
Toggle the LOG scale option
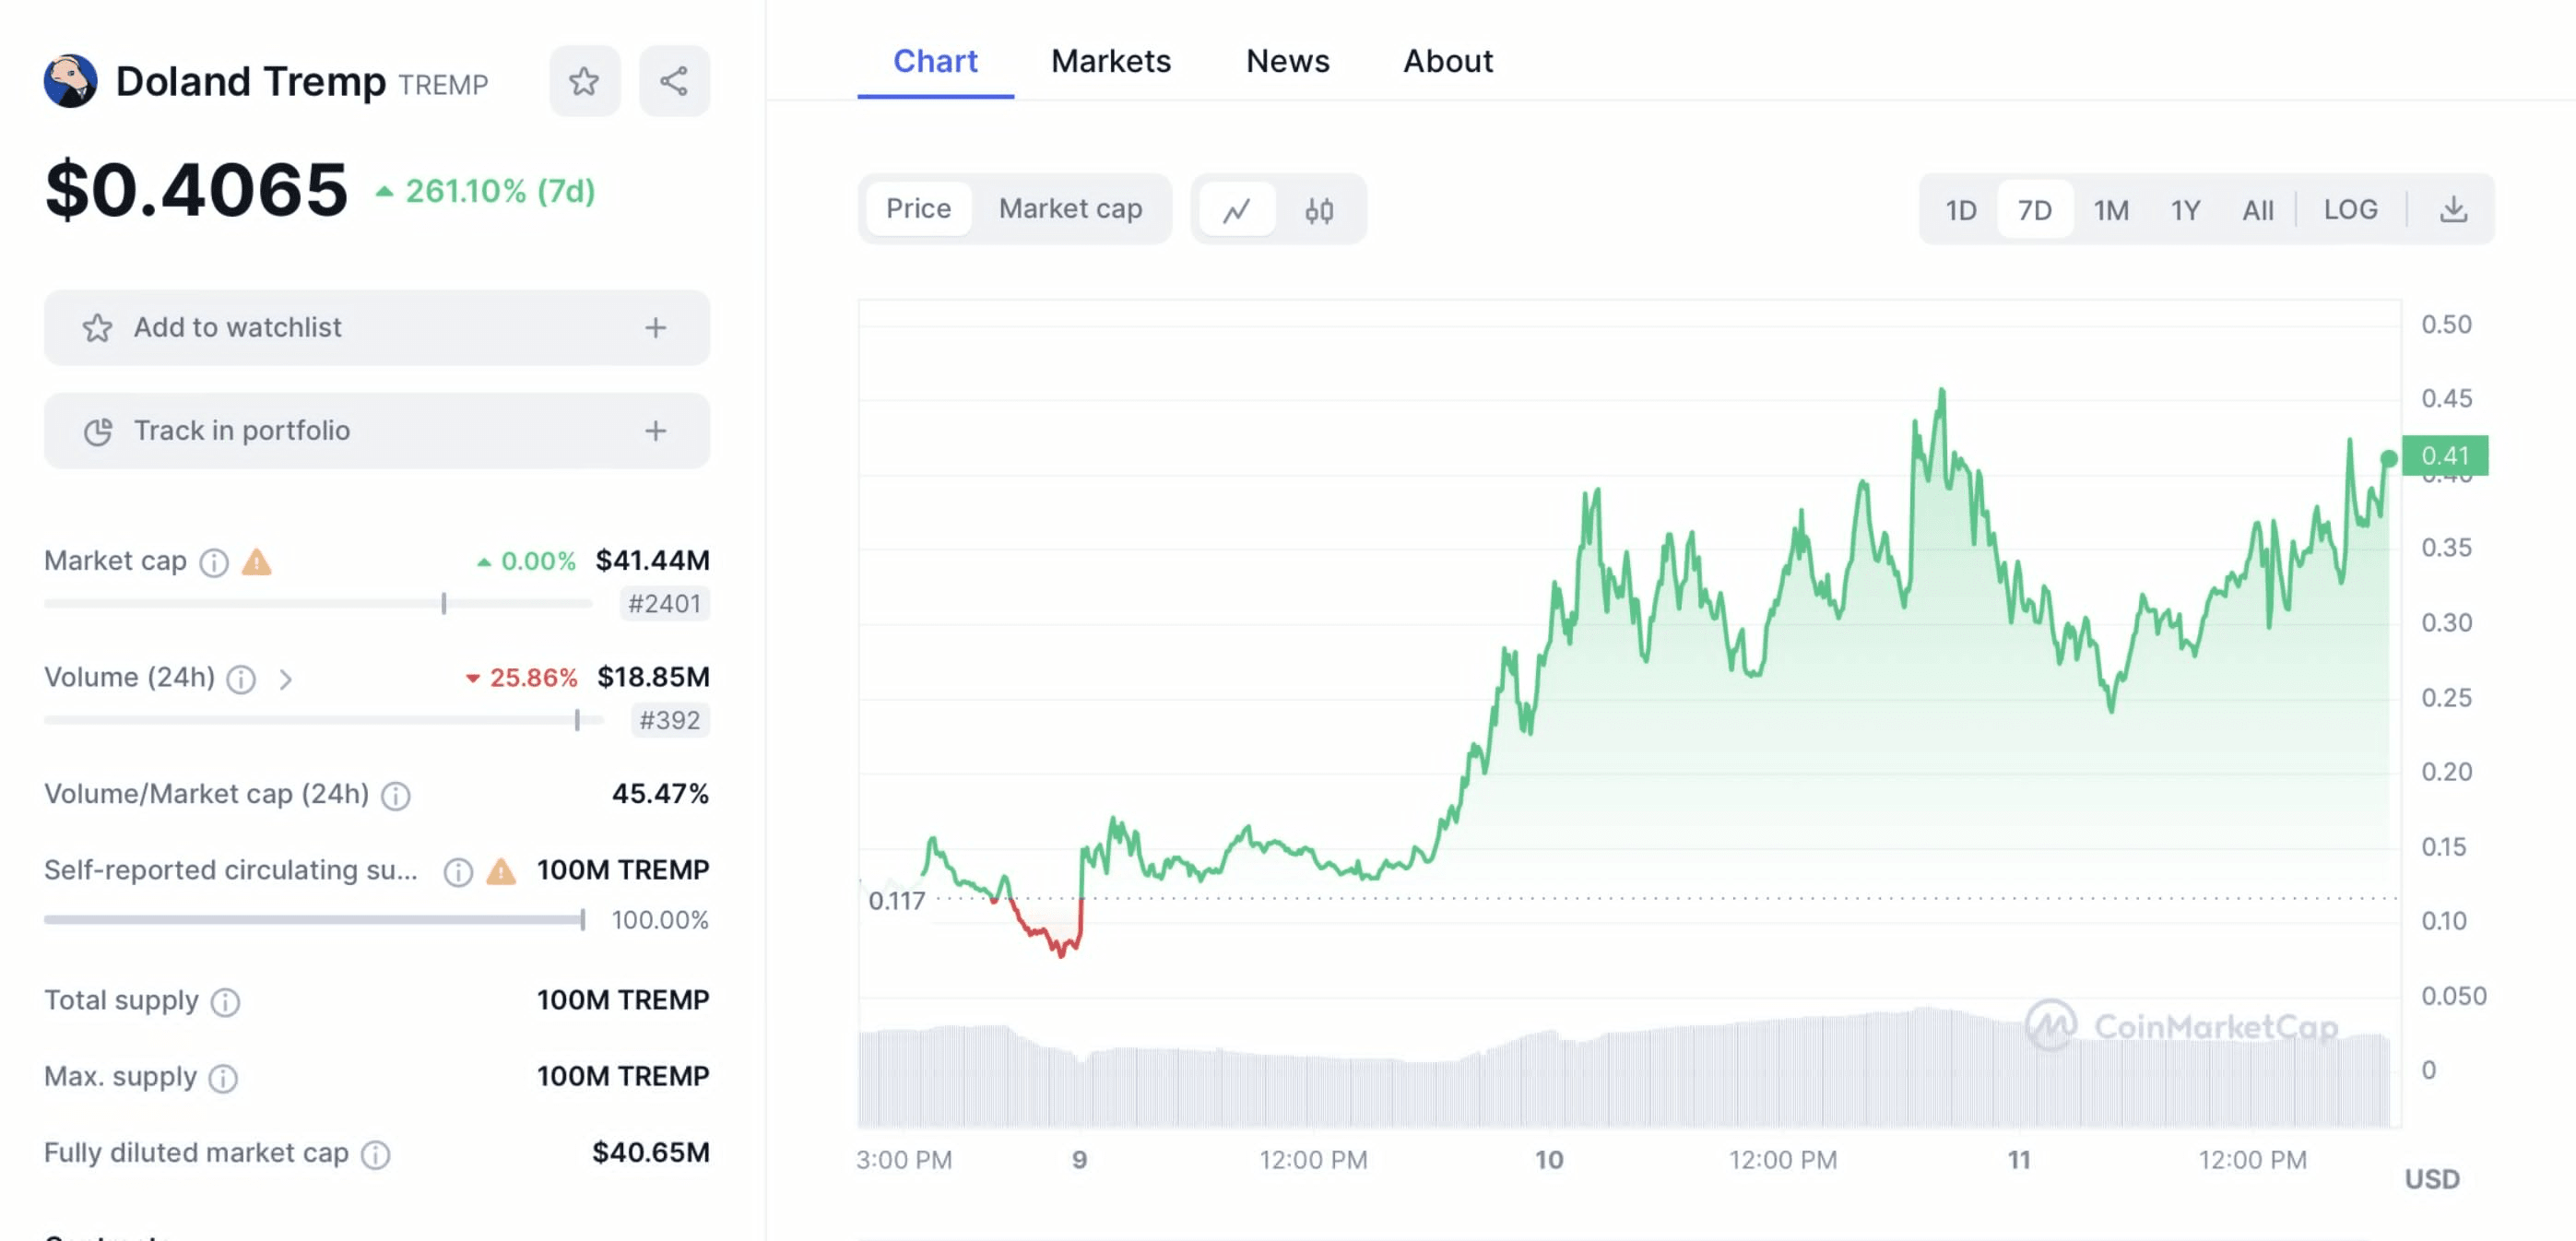click(2350, 210)
